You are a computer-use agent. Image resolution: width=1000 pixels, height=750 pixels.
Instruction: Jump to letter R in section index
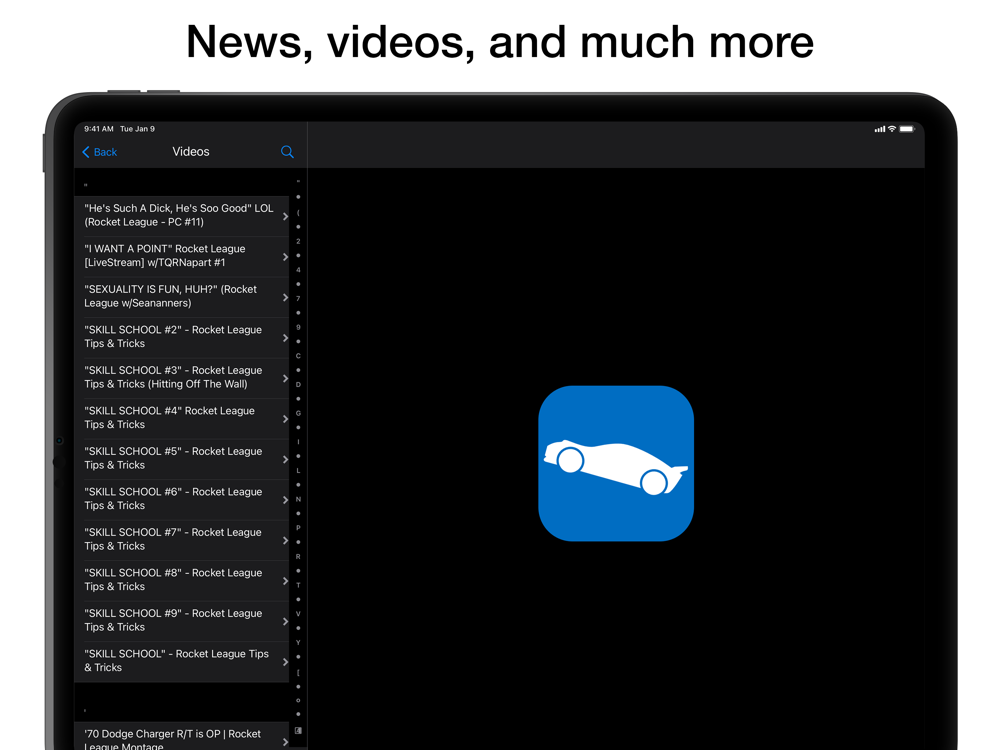pyautogui.click(x=298, y=557)
